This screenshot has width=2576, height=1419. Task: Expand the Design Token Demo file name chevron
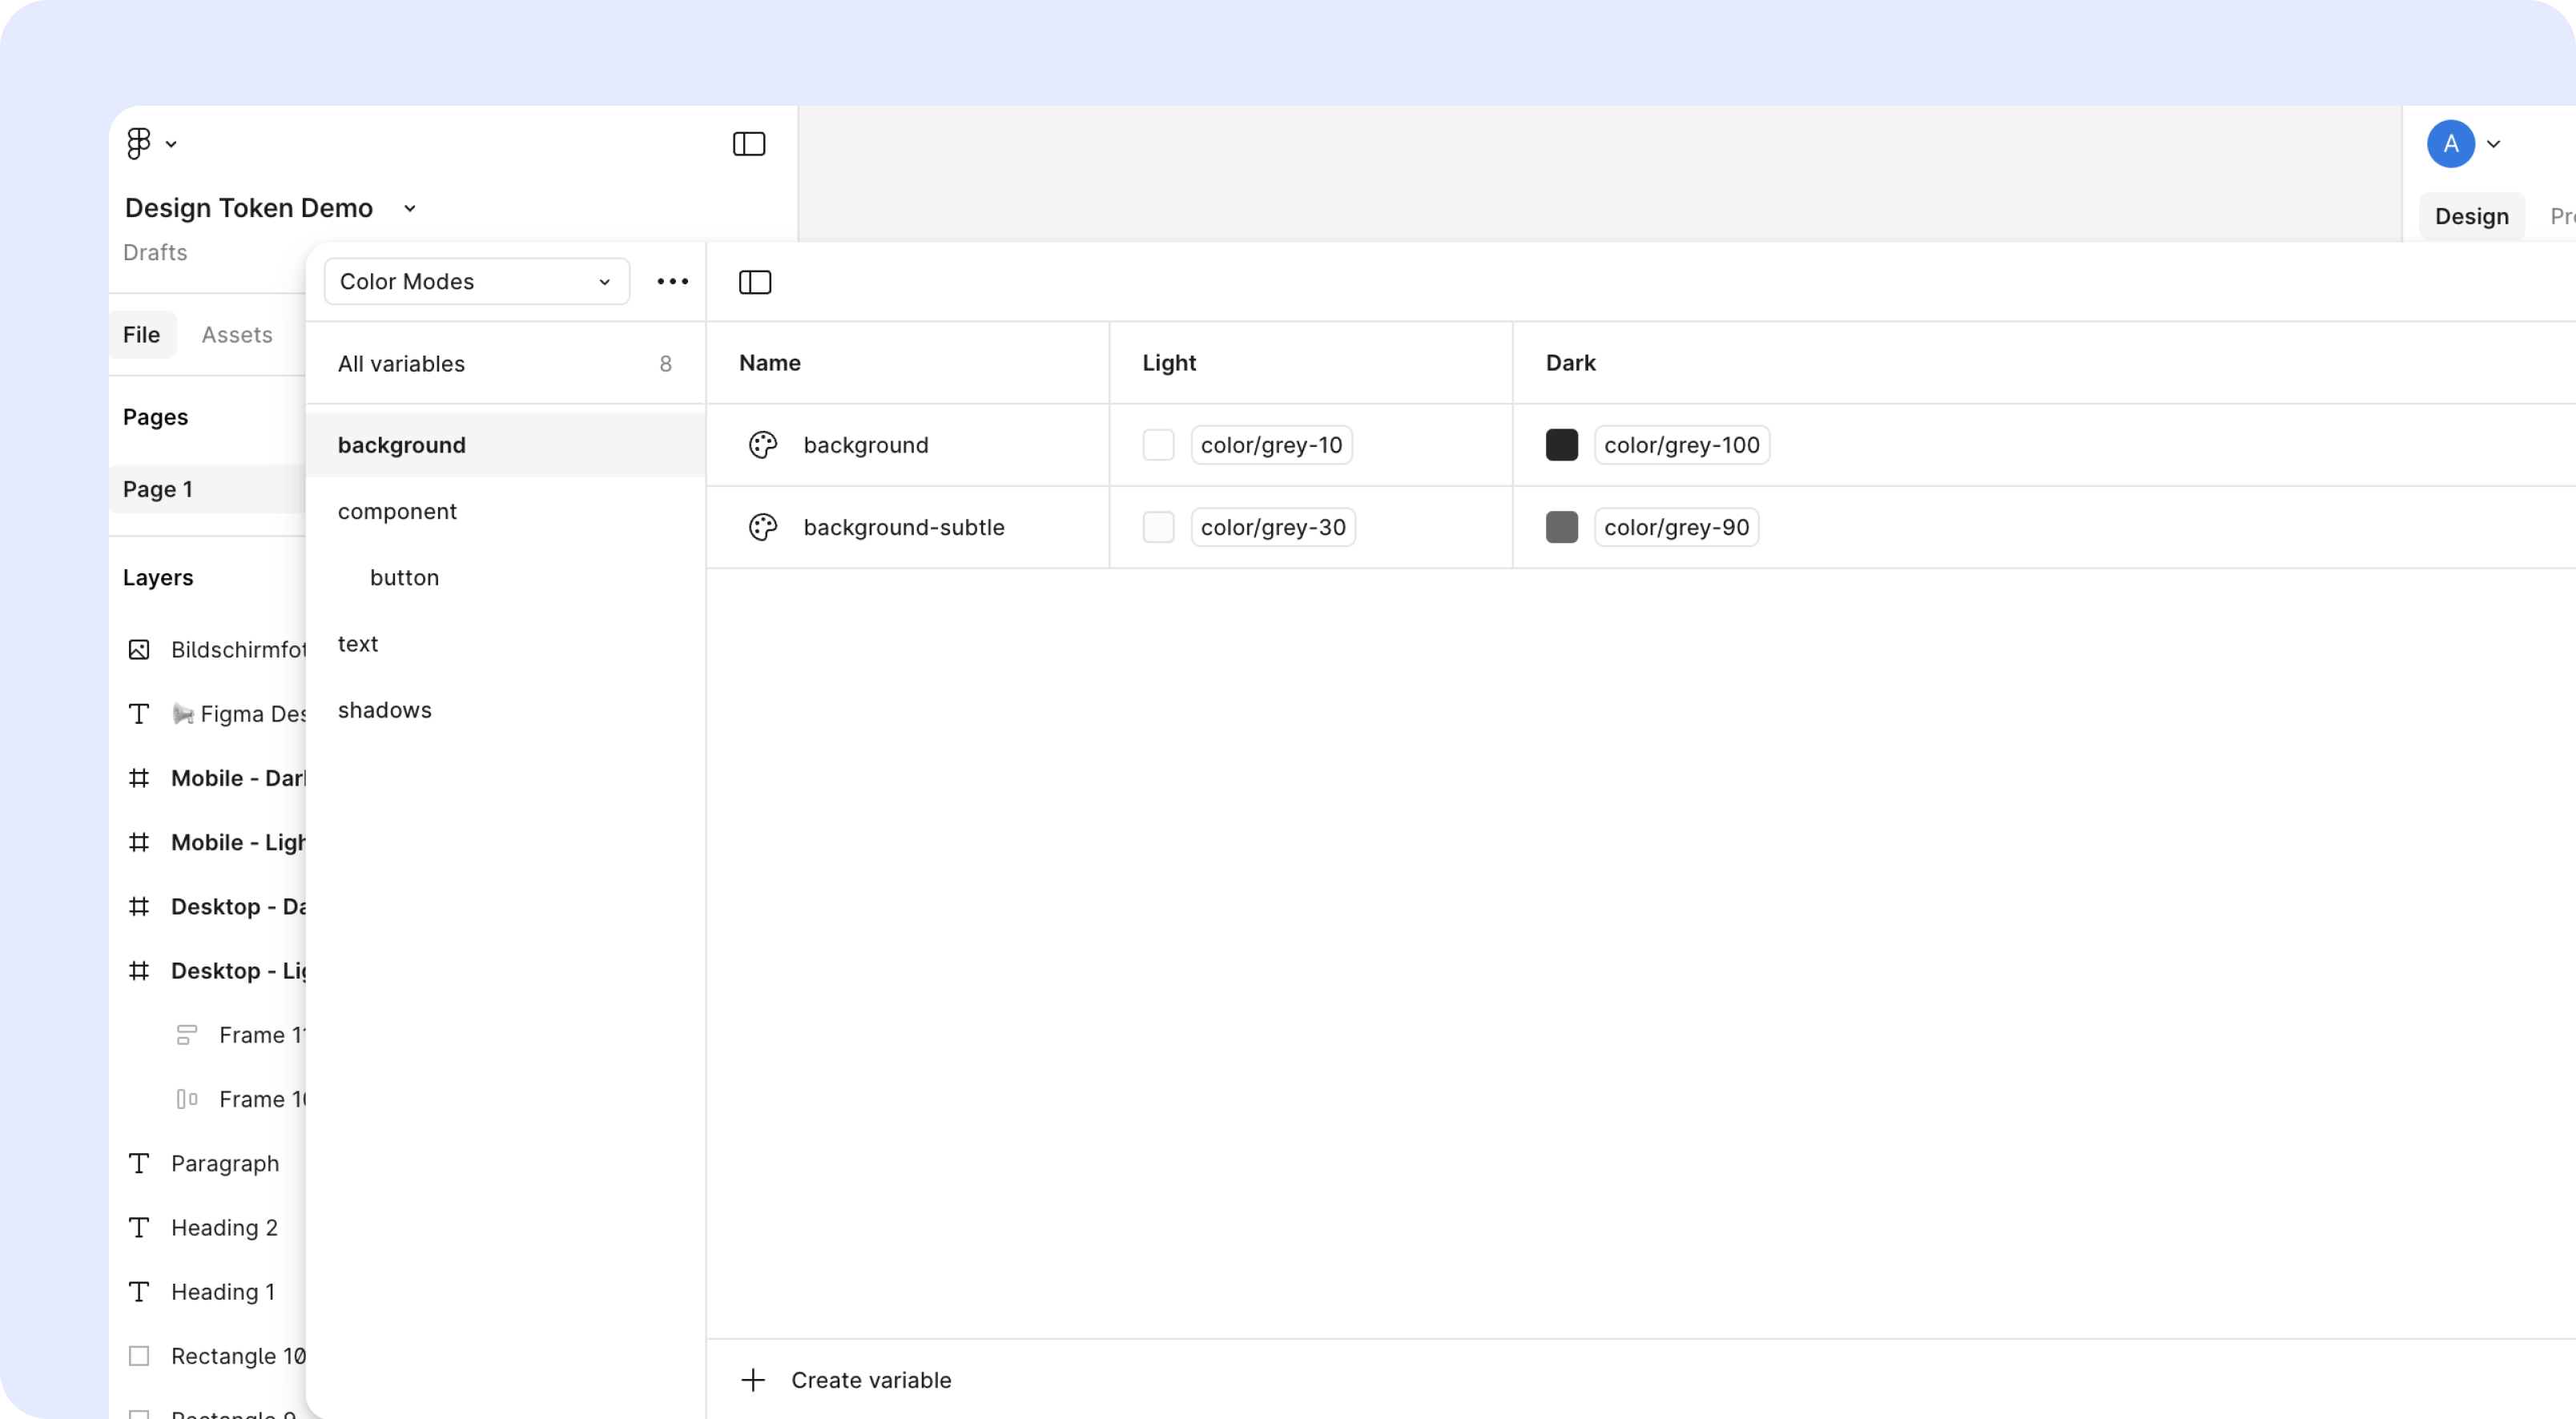click(409, 208)
